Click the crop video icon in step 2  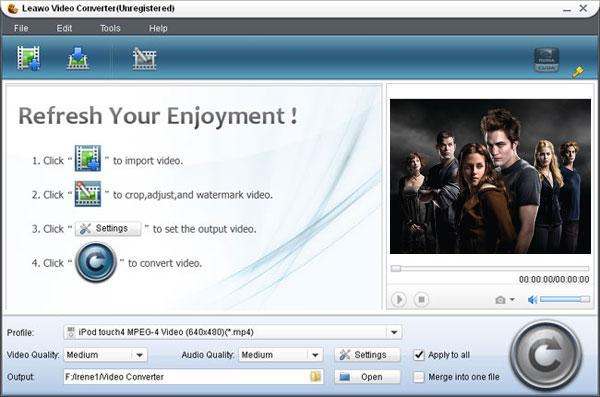pyautogui.click(x=88, y=194)
